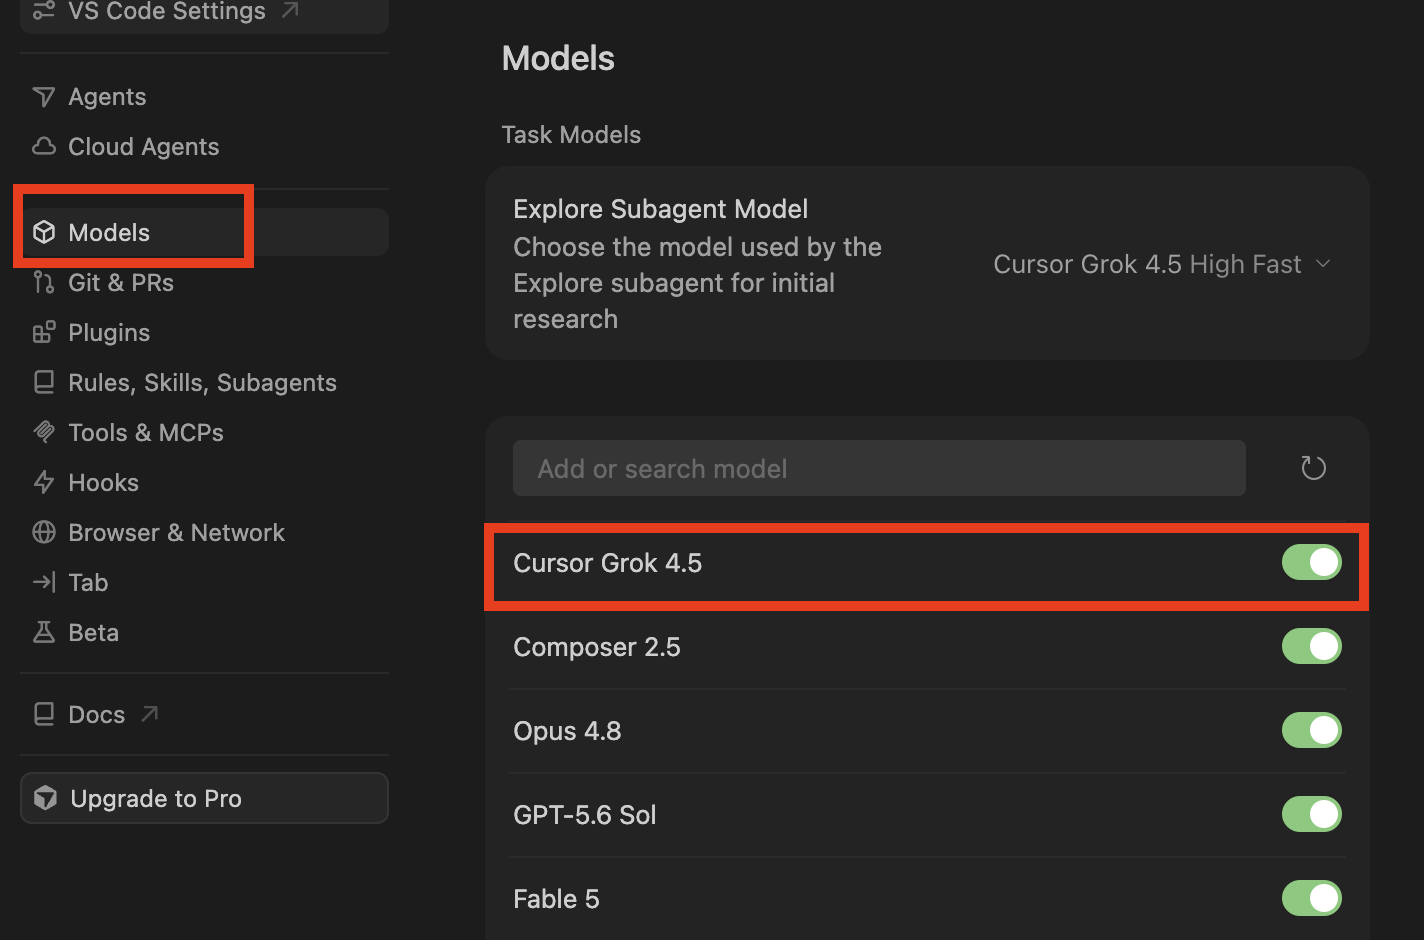1424x940 pixels.
Task: Open the Explore Subagent Model dropdown
Action: 1162,264
